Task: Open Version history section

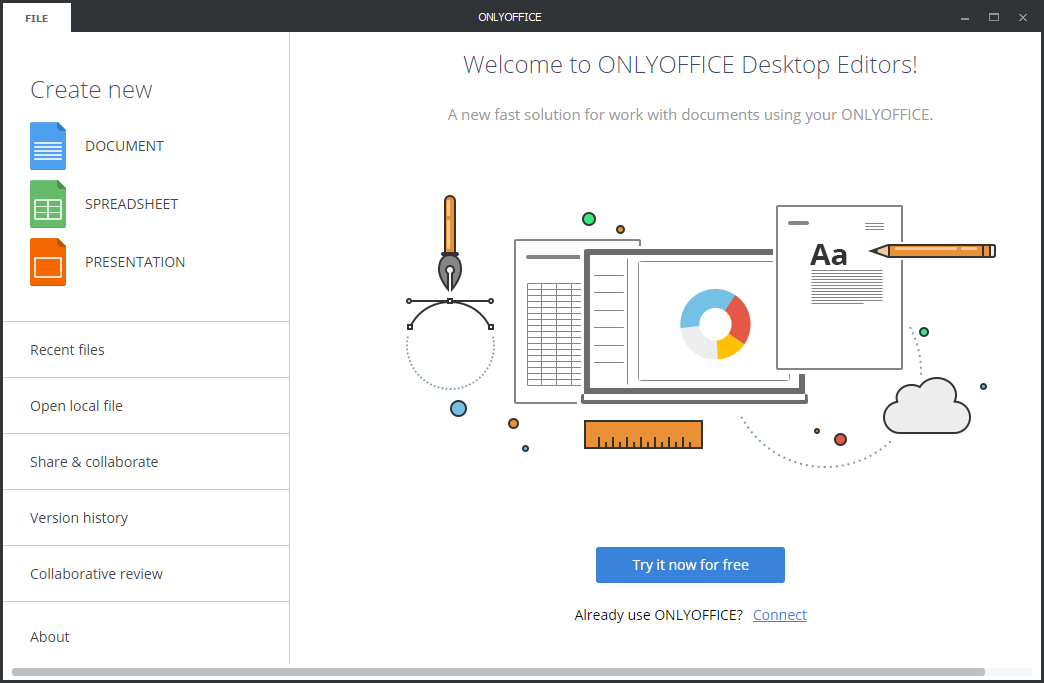Action: [146, 517]
